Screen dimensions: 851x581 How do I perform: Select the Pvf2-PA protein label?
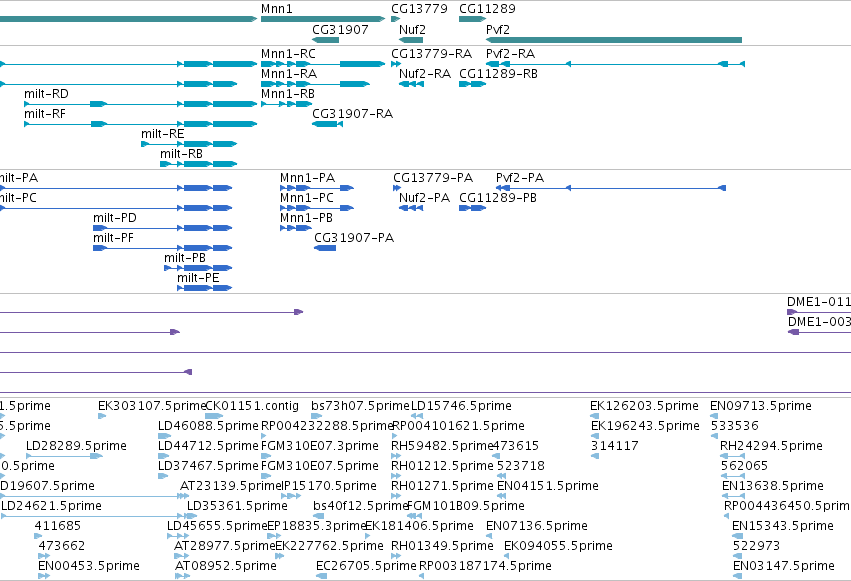[520, 178]
